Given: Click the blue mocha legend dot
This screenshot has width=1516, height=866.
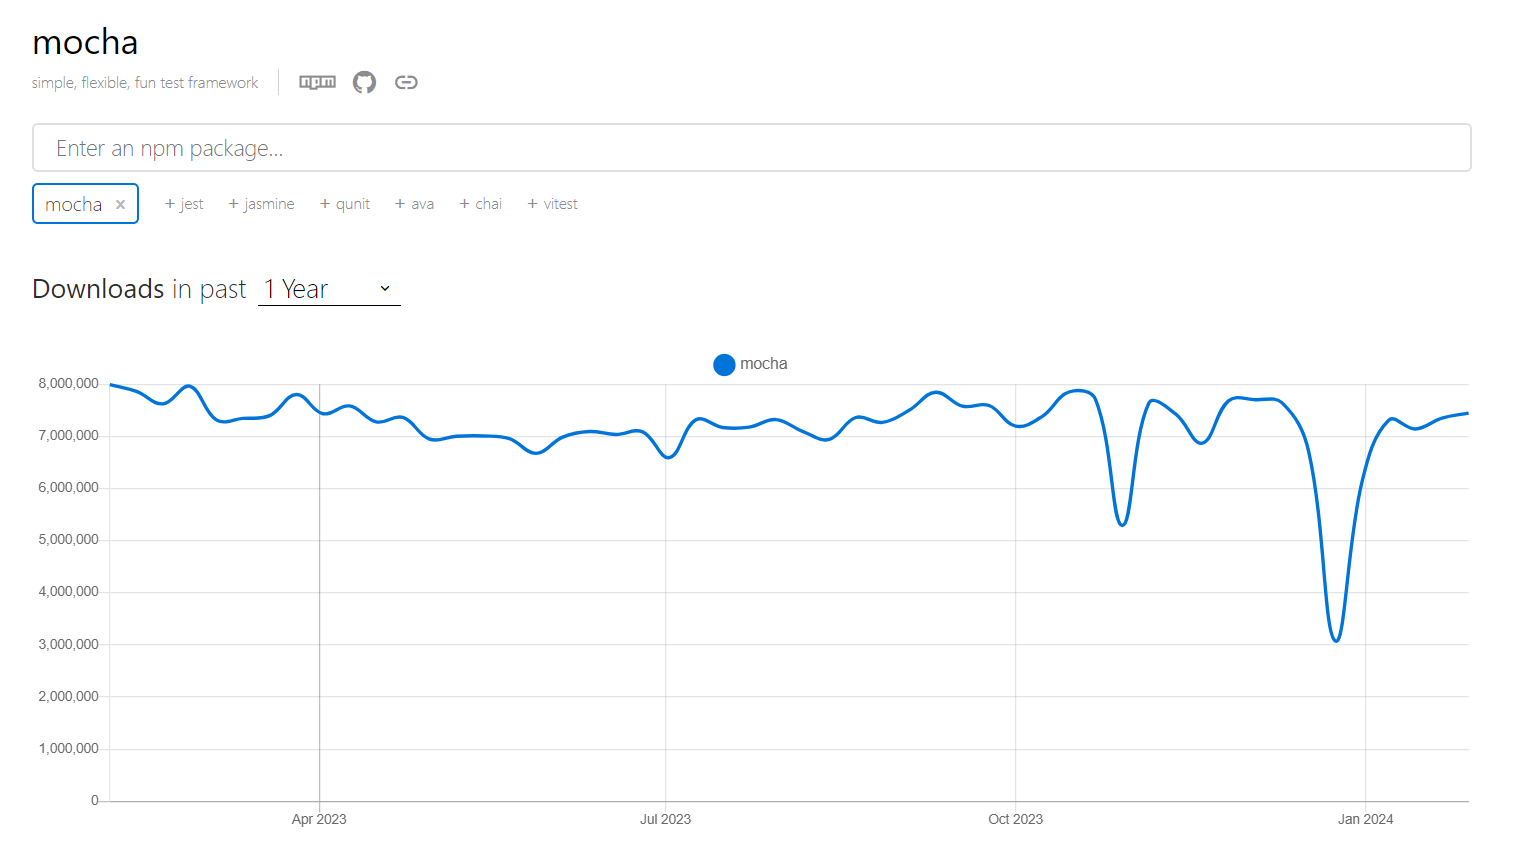Looking at the screenshot, I should coord(724,364).
